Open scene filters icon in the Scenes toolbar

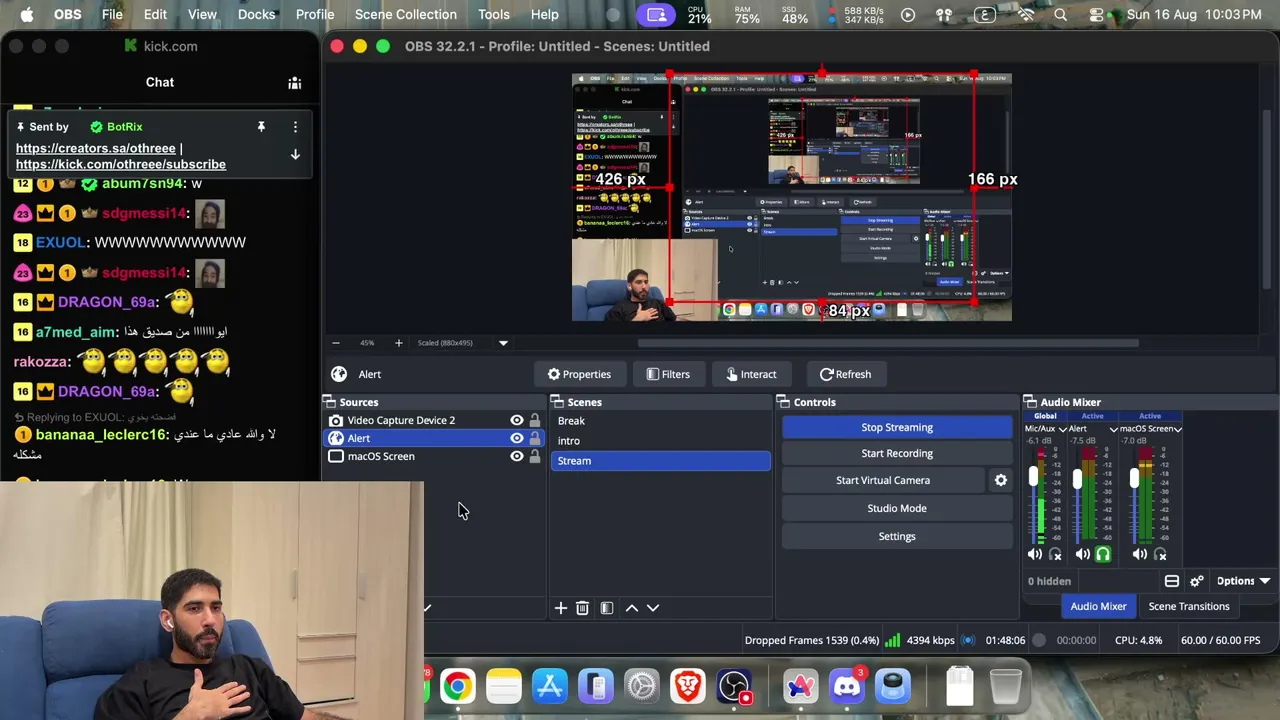[606, 608]
